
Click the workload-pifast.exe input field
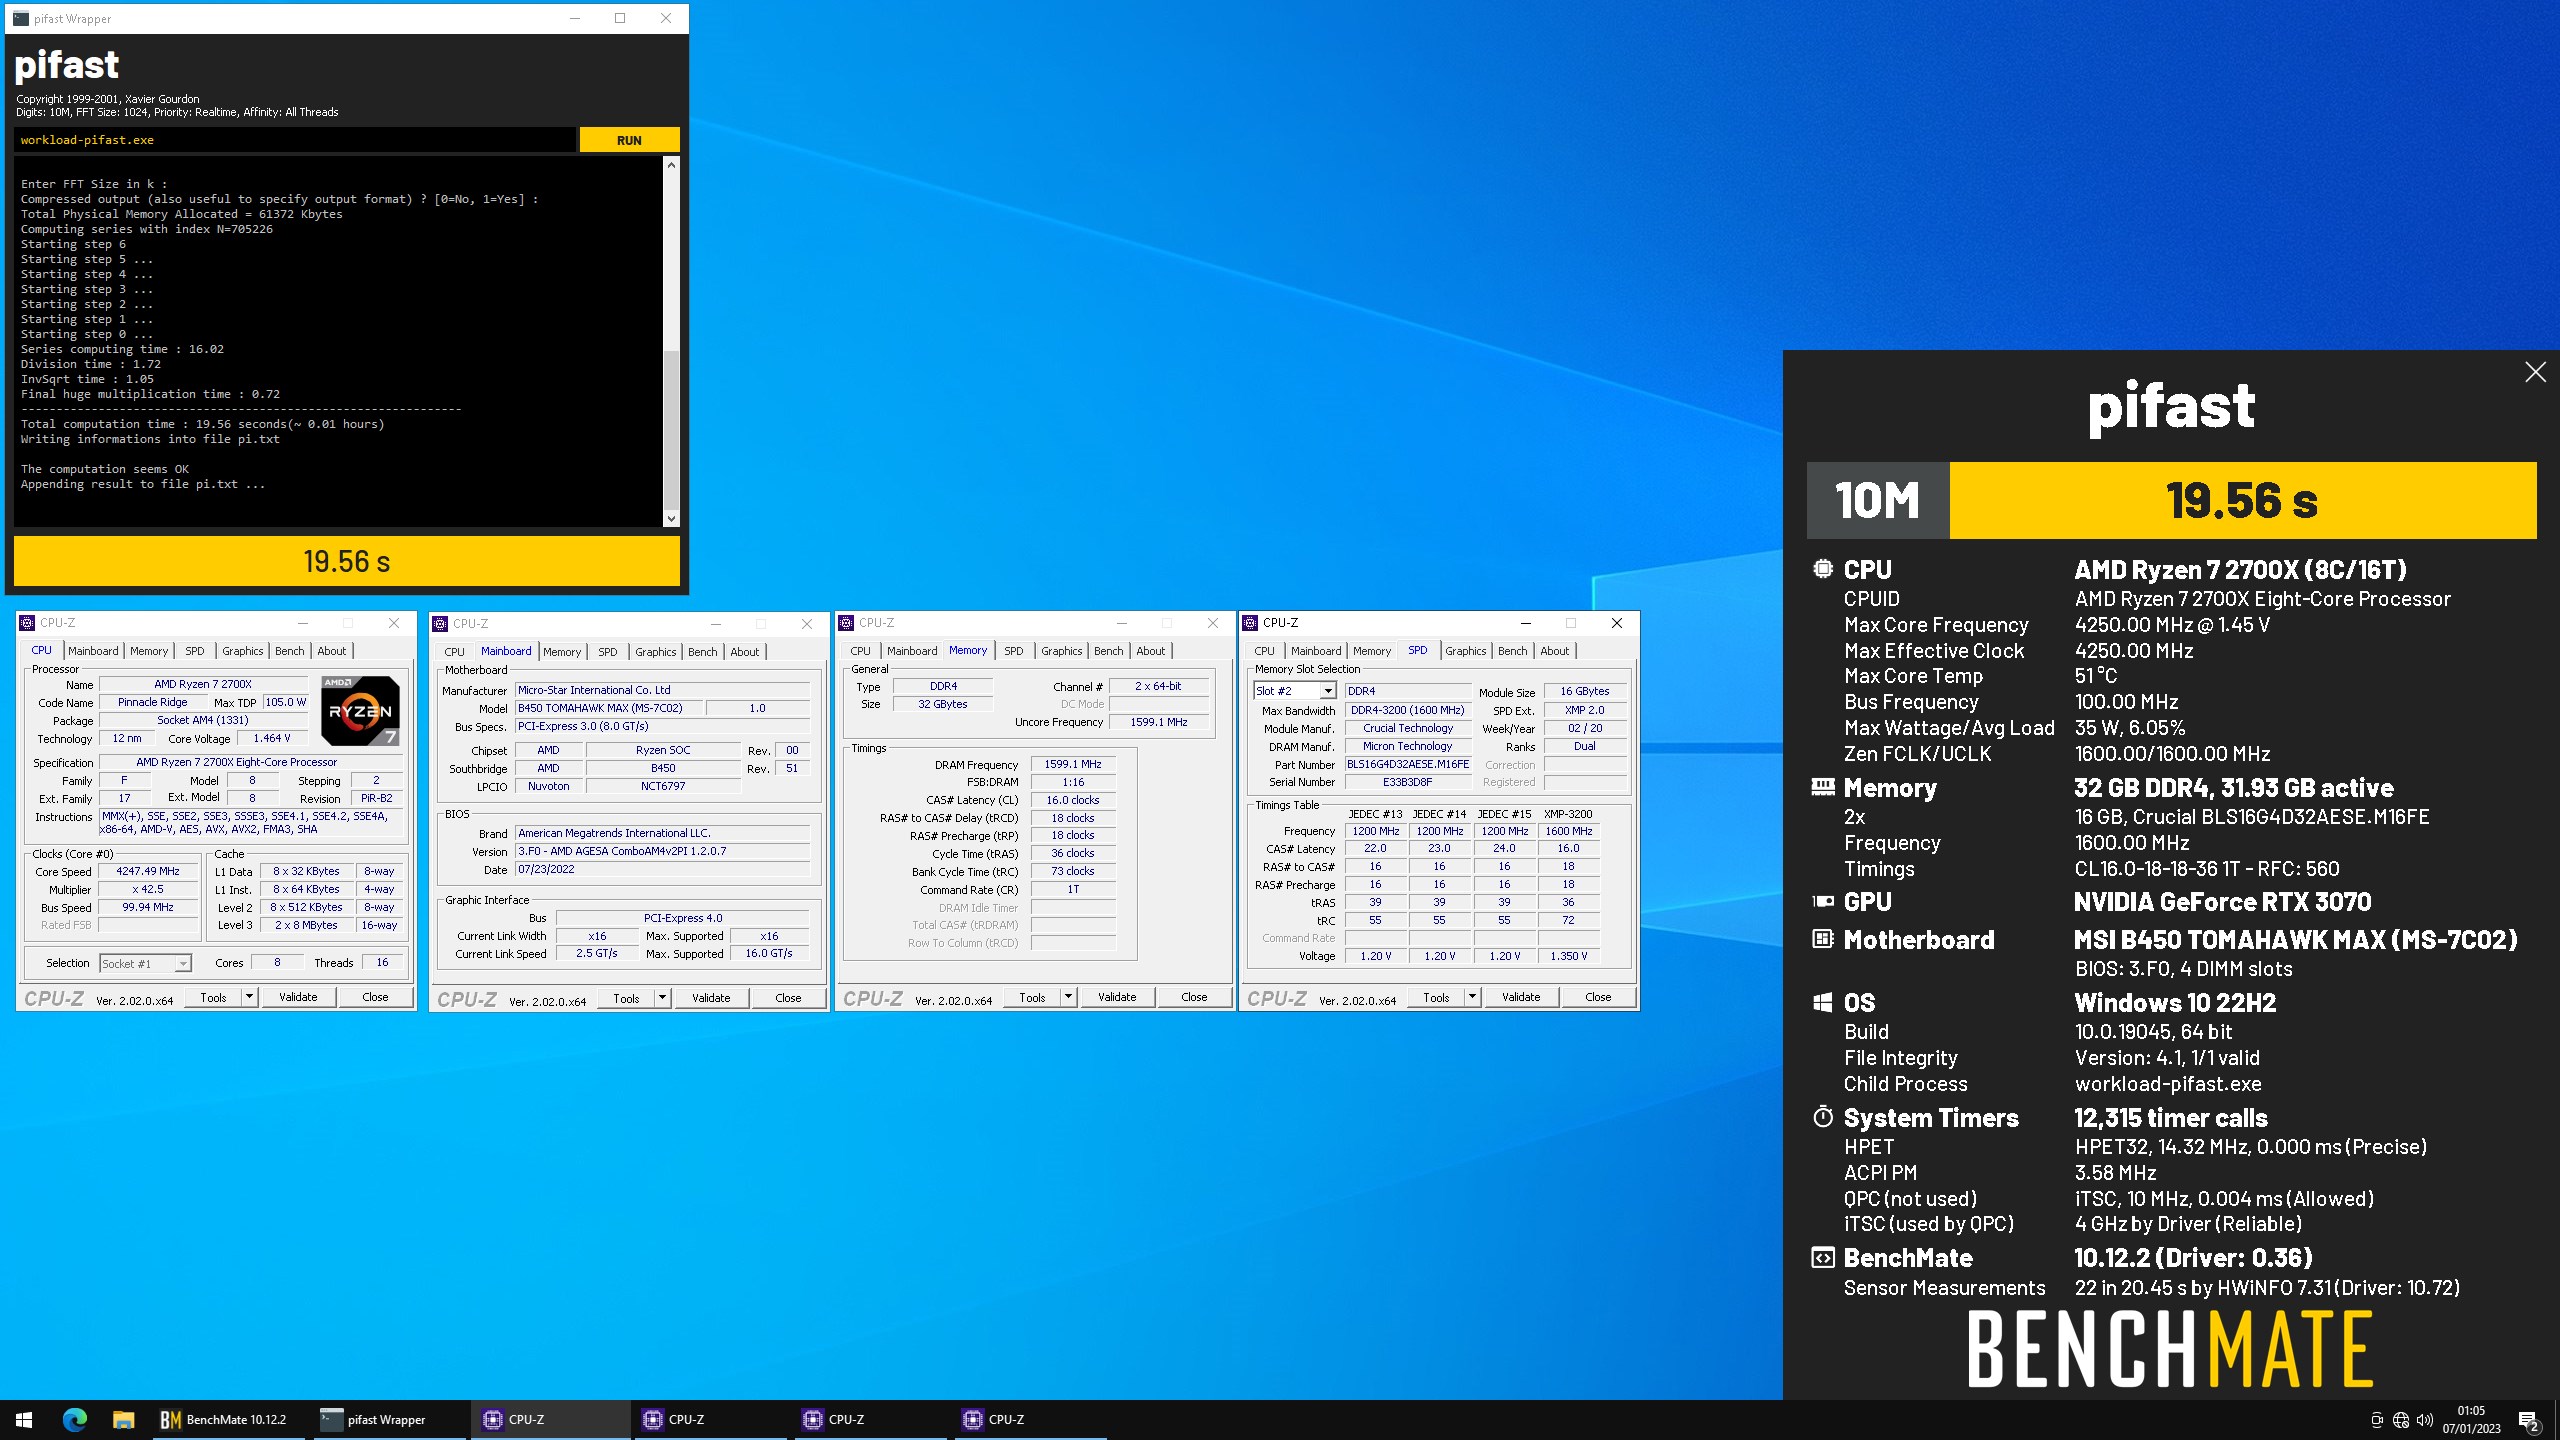pos(295,140)
